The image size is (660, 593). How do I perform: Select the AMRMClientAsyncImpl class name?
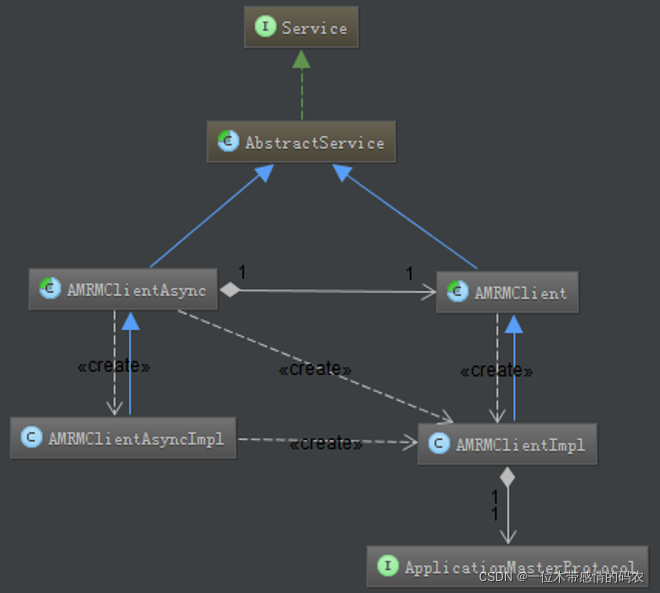click(136, 439)
